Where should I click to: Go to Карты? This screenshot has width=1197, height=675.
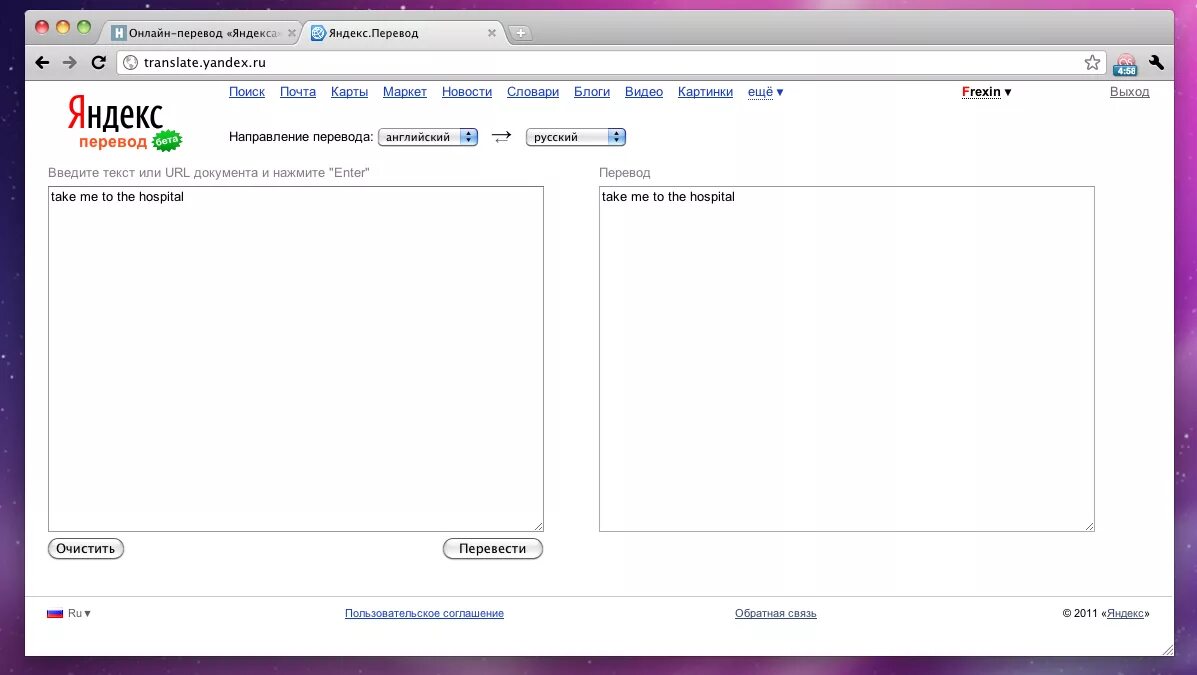coord(349,92)
